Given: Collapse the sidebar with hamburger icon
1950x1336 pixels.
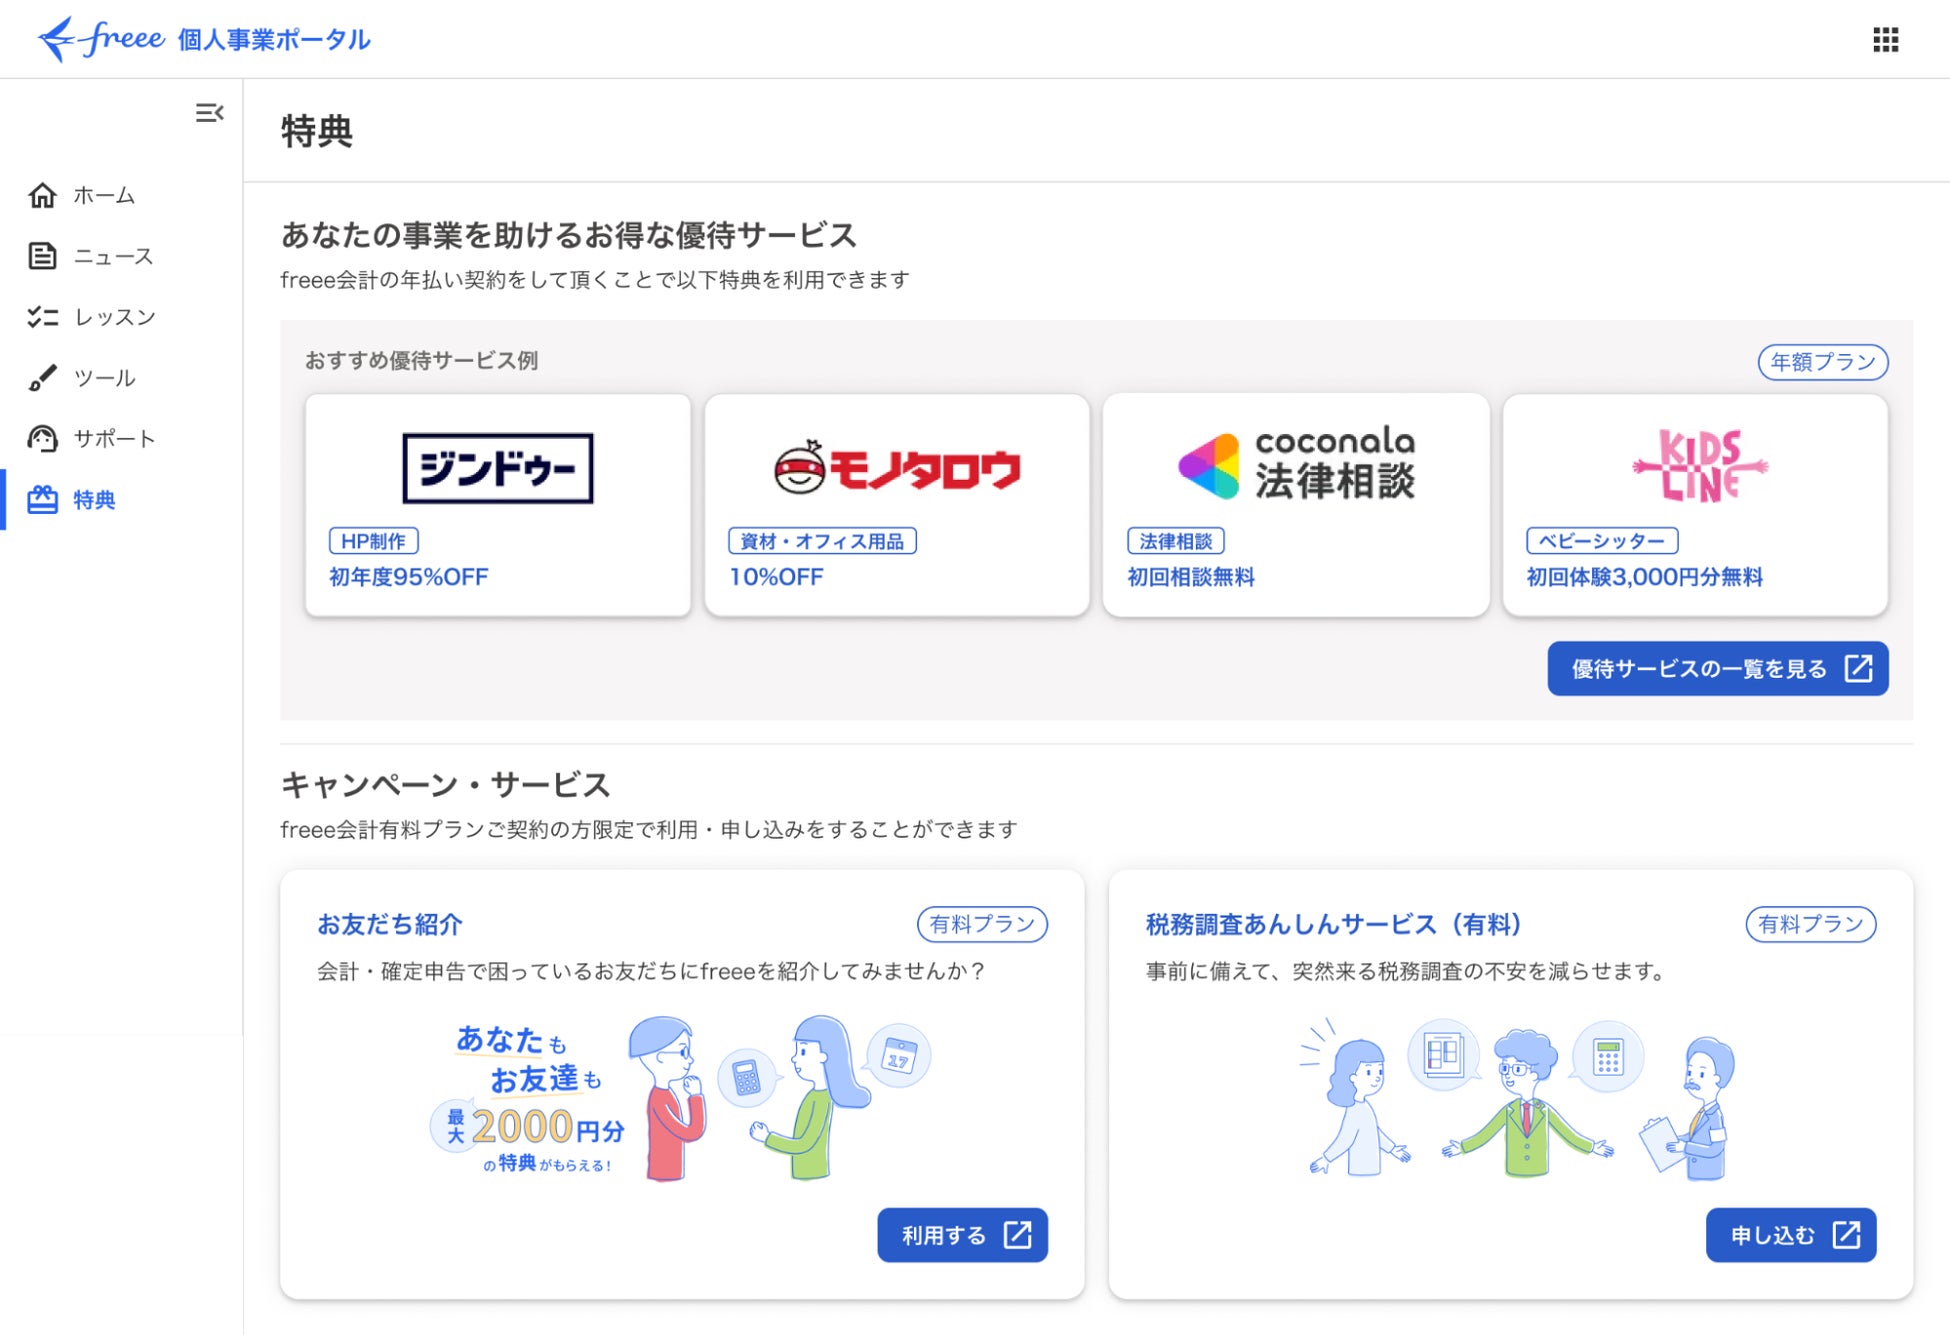Looking at the screenshot, I should [x=209, y=113].
